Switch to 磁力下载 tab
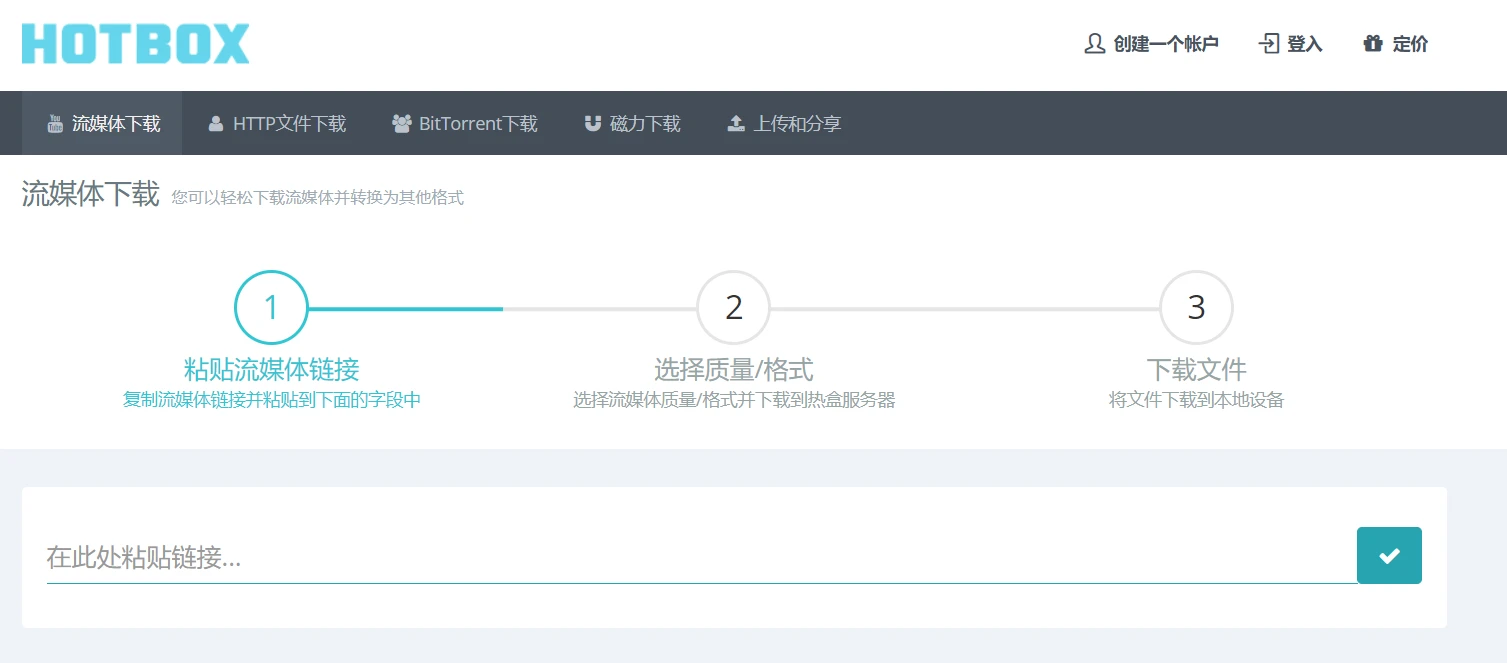Screen dimensions: 1507x663 [x=633, y=123]
